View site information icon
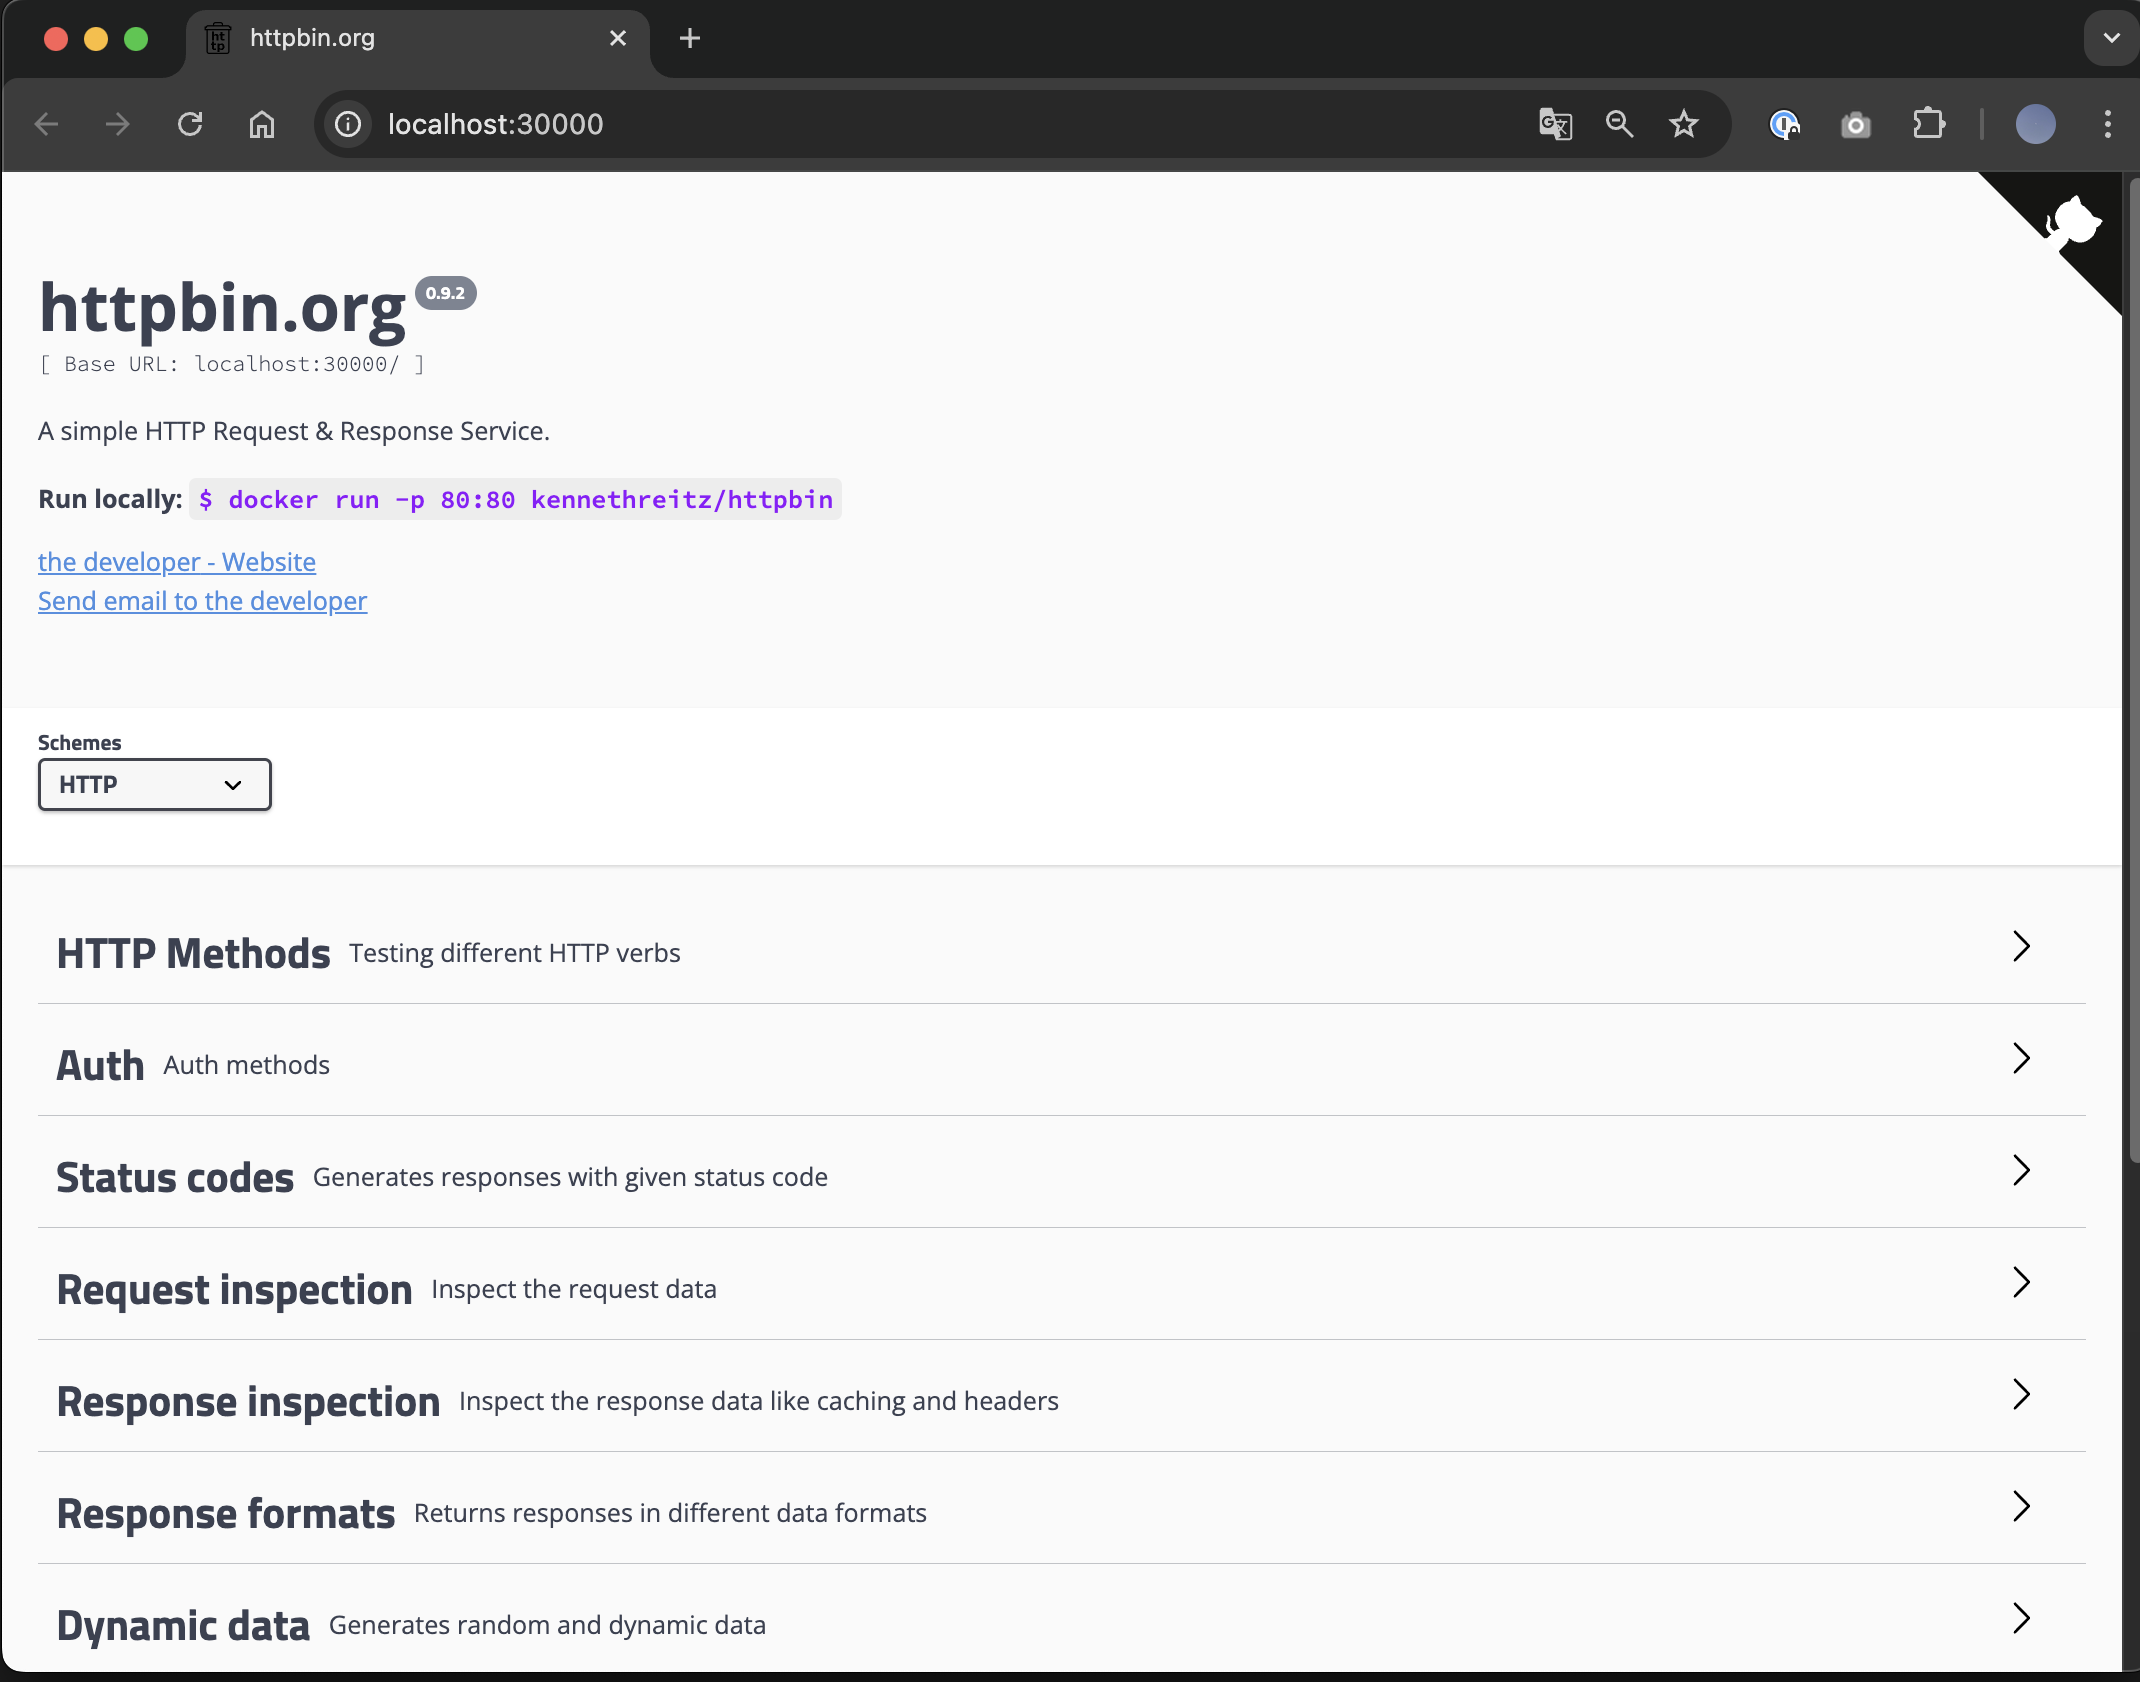Viewport: 2140px width, 1682px height. [348, 124]
